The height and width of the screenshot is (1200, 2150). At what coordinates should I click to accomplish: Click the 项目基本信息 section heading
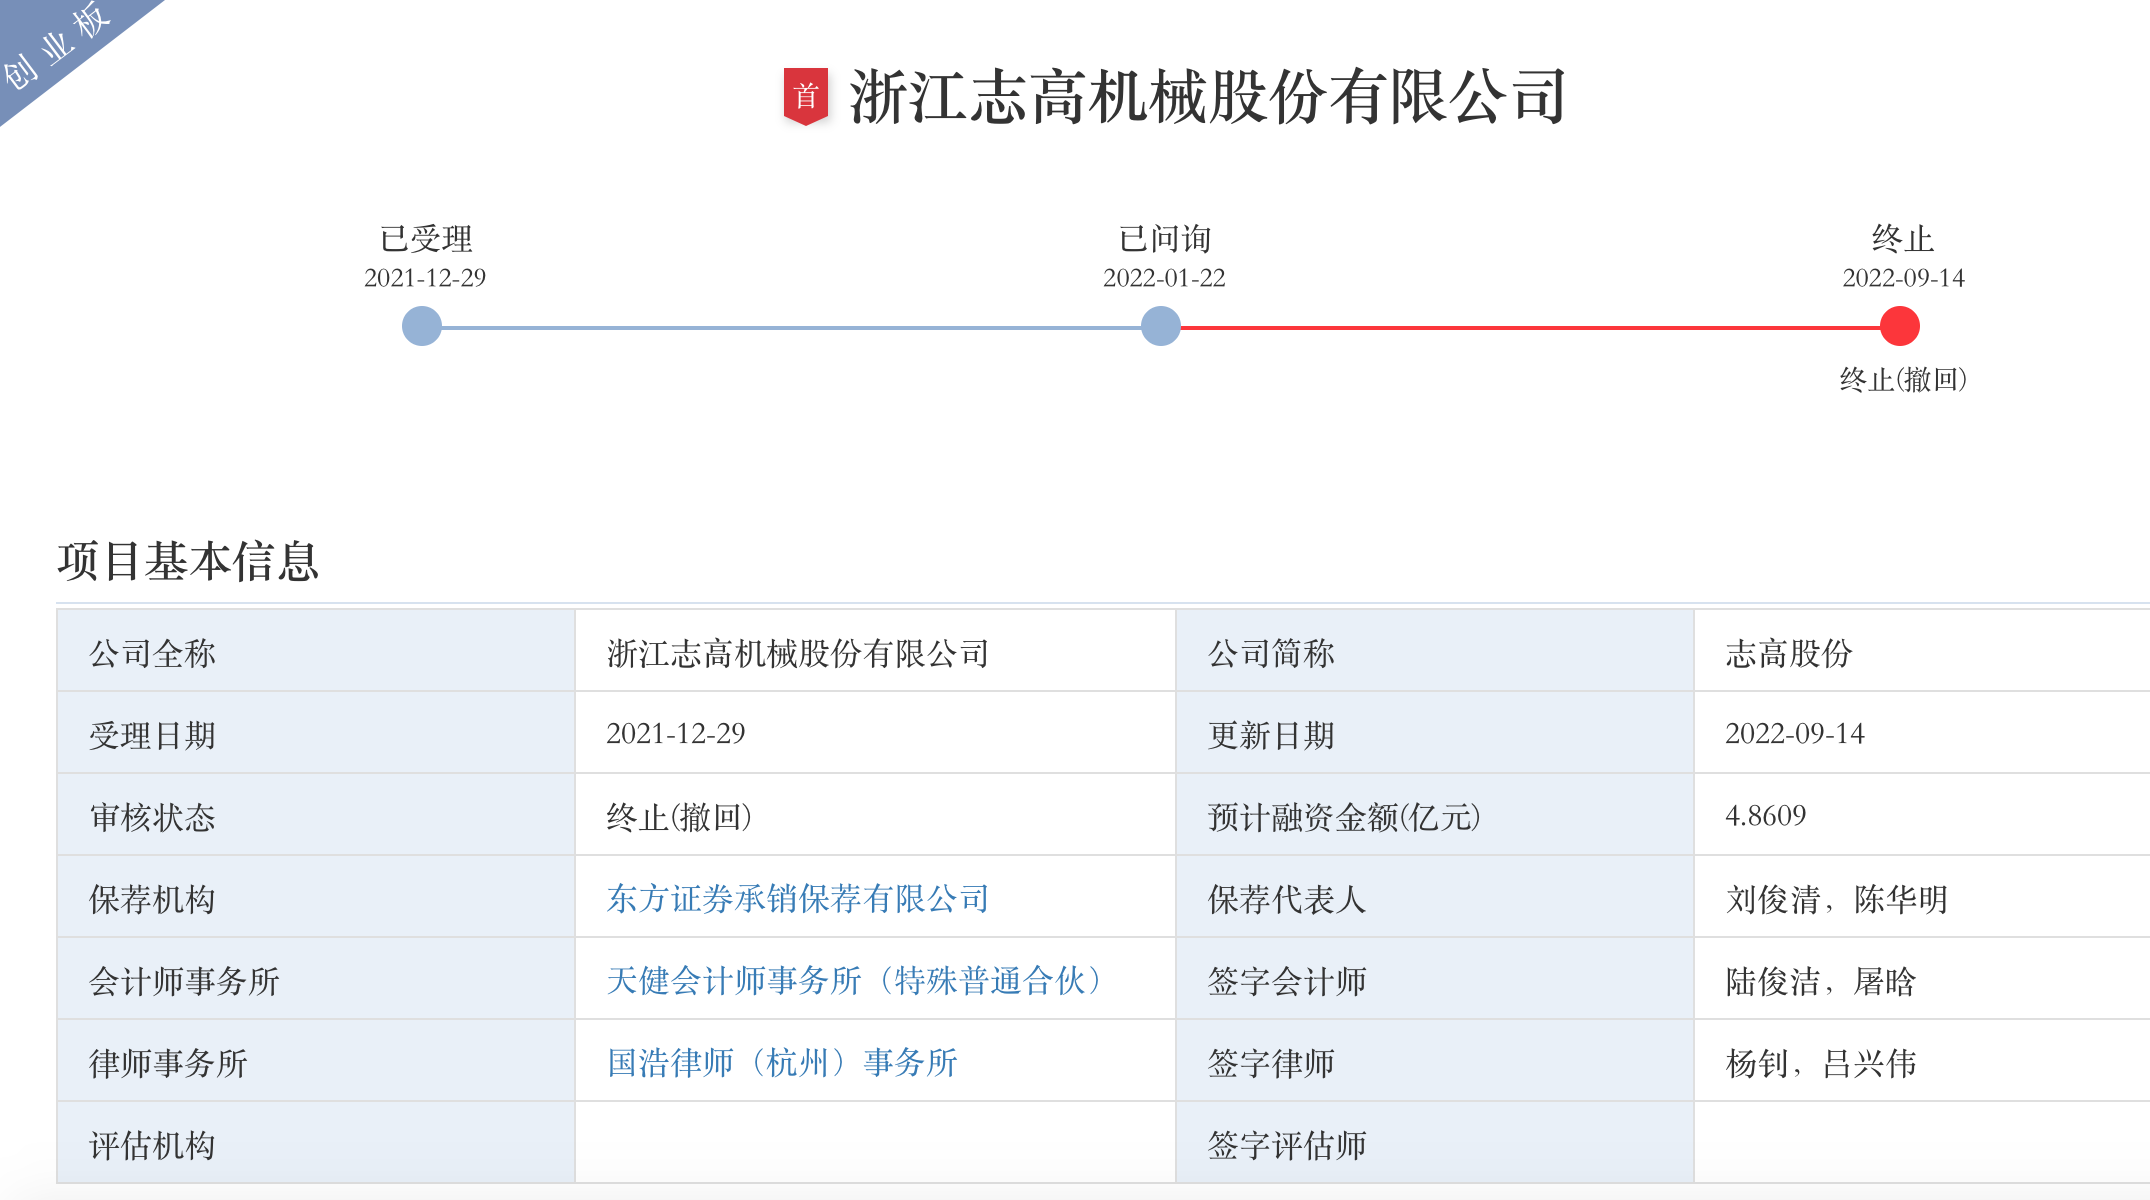188,561
